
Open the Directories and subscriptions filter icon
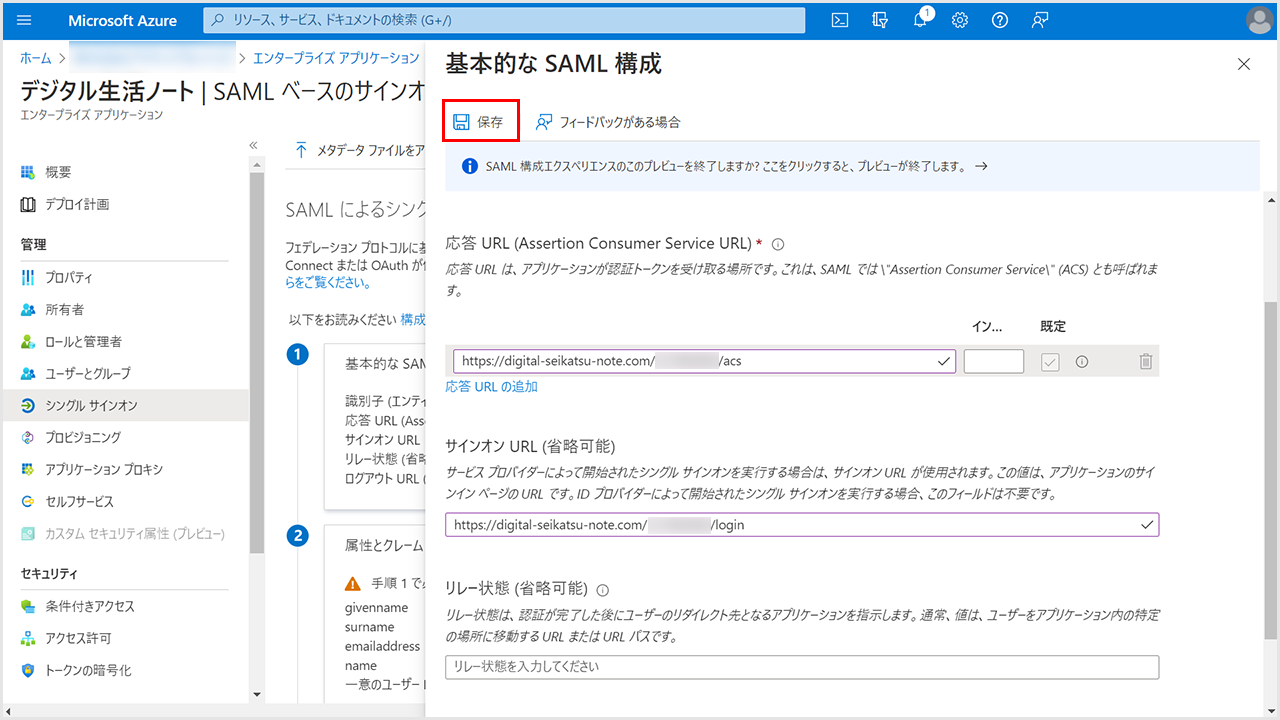(880, 20)
